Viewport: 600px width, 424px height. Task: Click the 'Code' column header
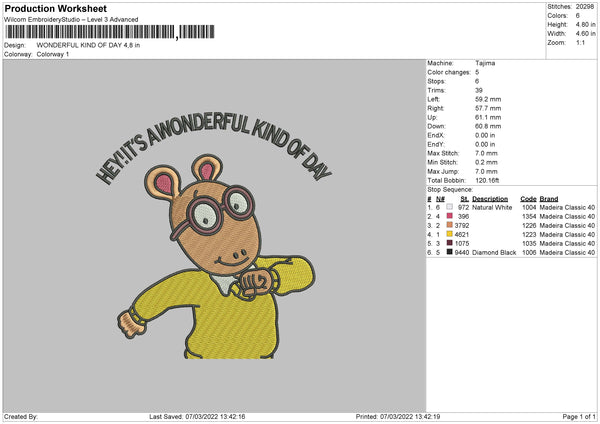click(528, 199)
